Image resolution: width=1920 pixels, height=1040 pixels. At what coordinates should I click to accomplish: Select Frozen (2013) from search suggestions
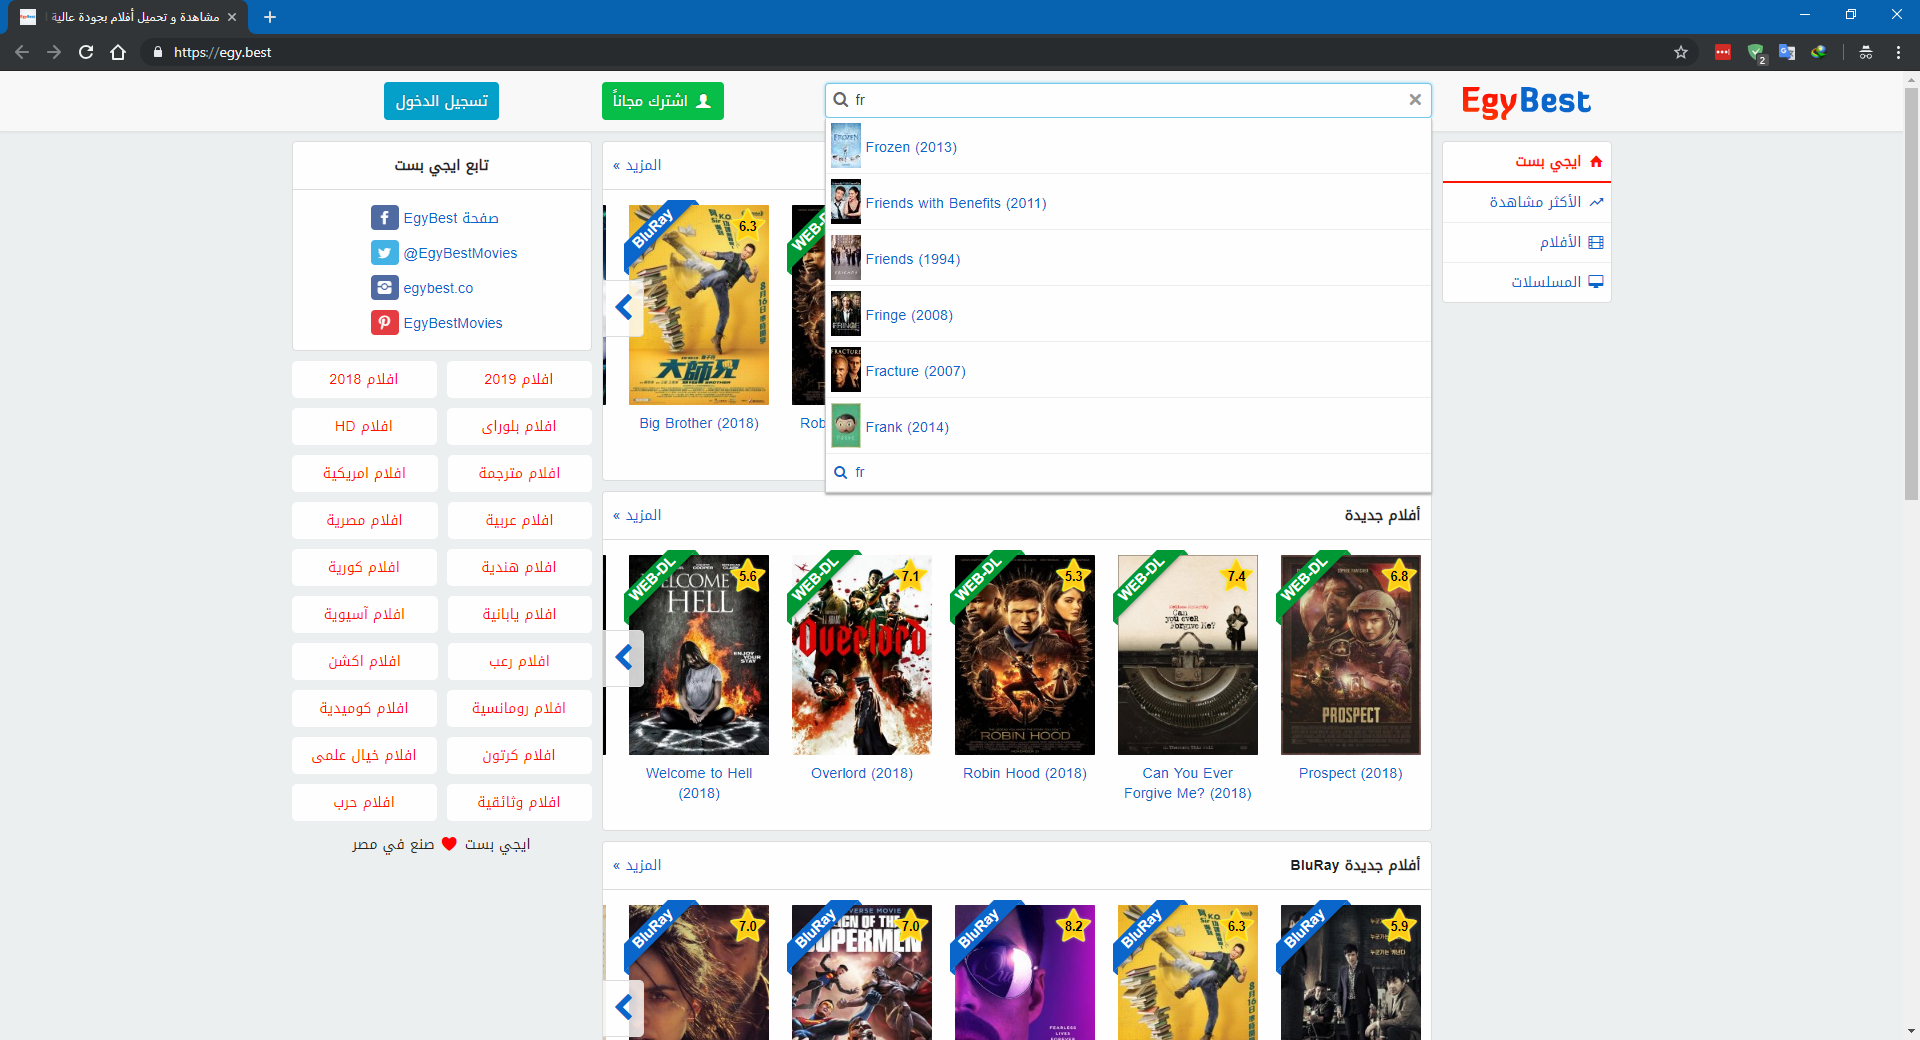pos(1128,146)
